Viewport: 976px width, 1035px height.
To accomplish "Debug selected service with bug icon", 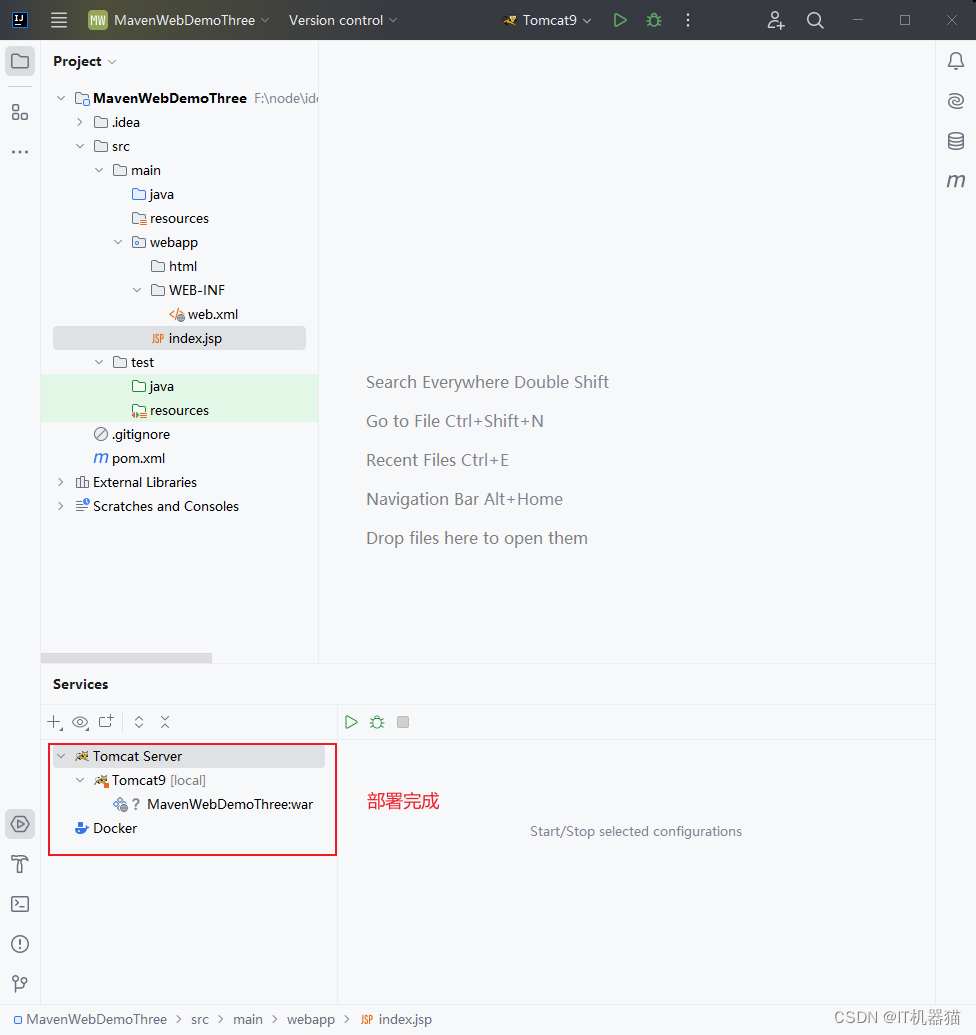I will pyautogui.click(x=377, y=722).
